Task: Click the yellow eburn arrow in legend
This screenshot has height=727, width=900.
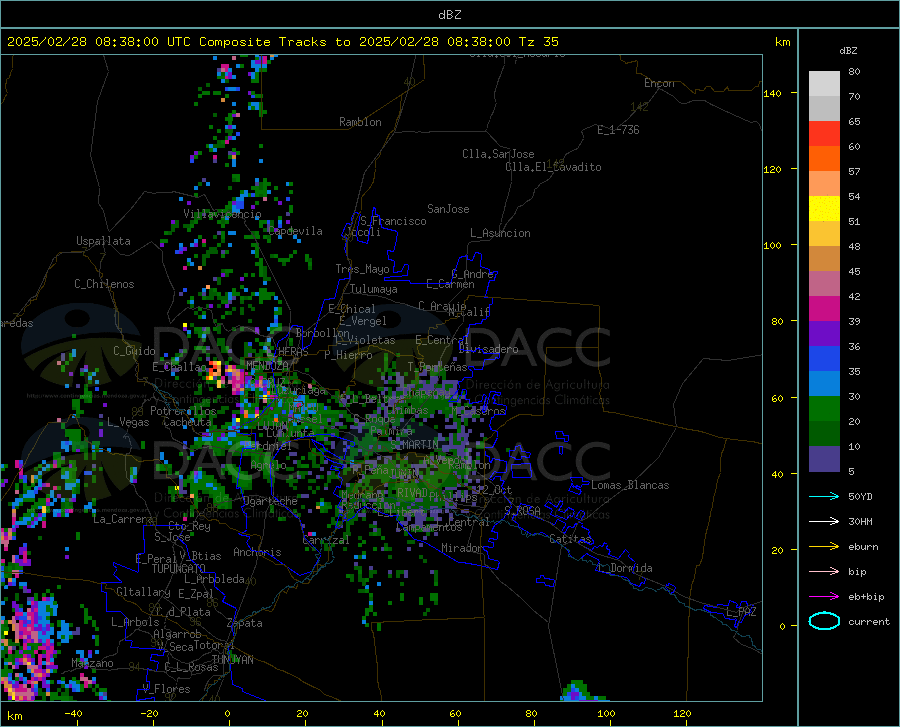Action: [824, 547]
